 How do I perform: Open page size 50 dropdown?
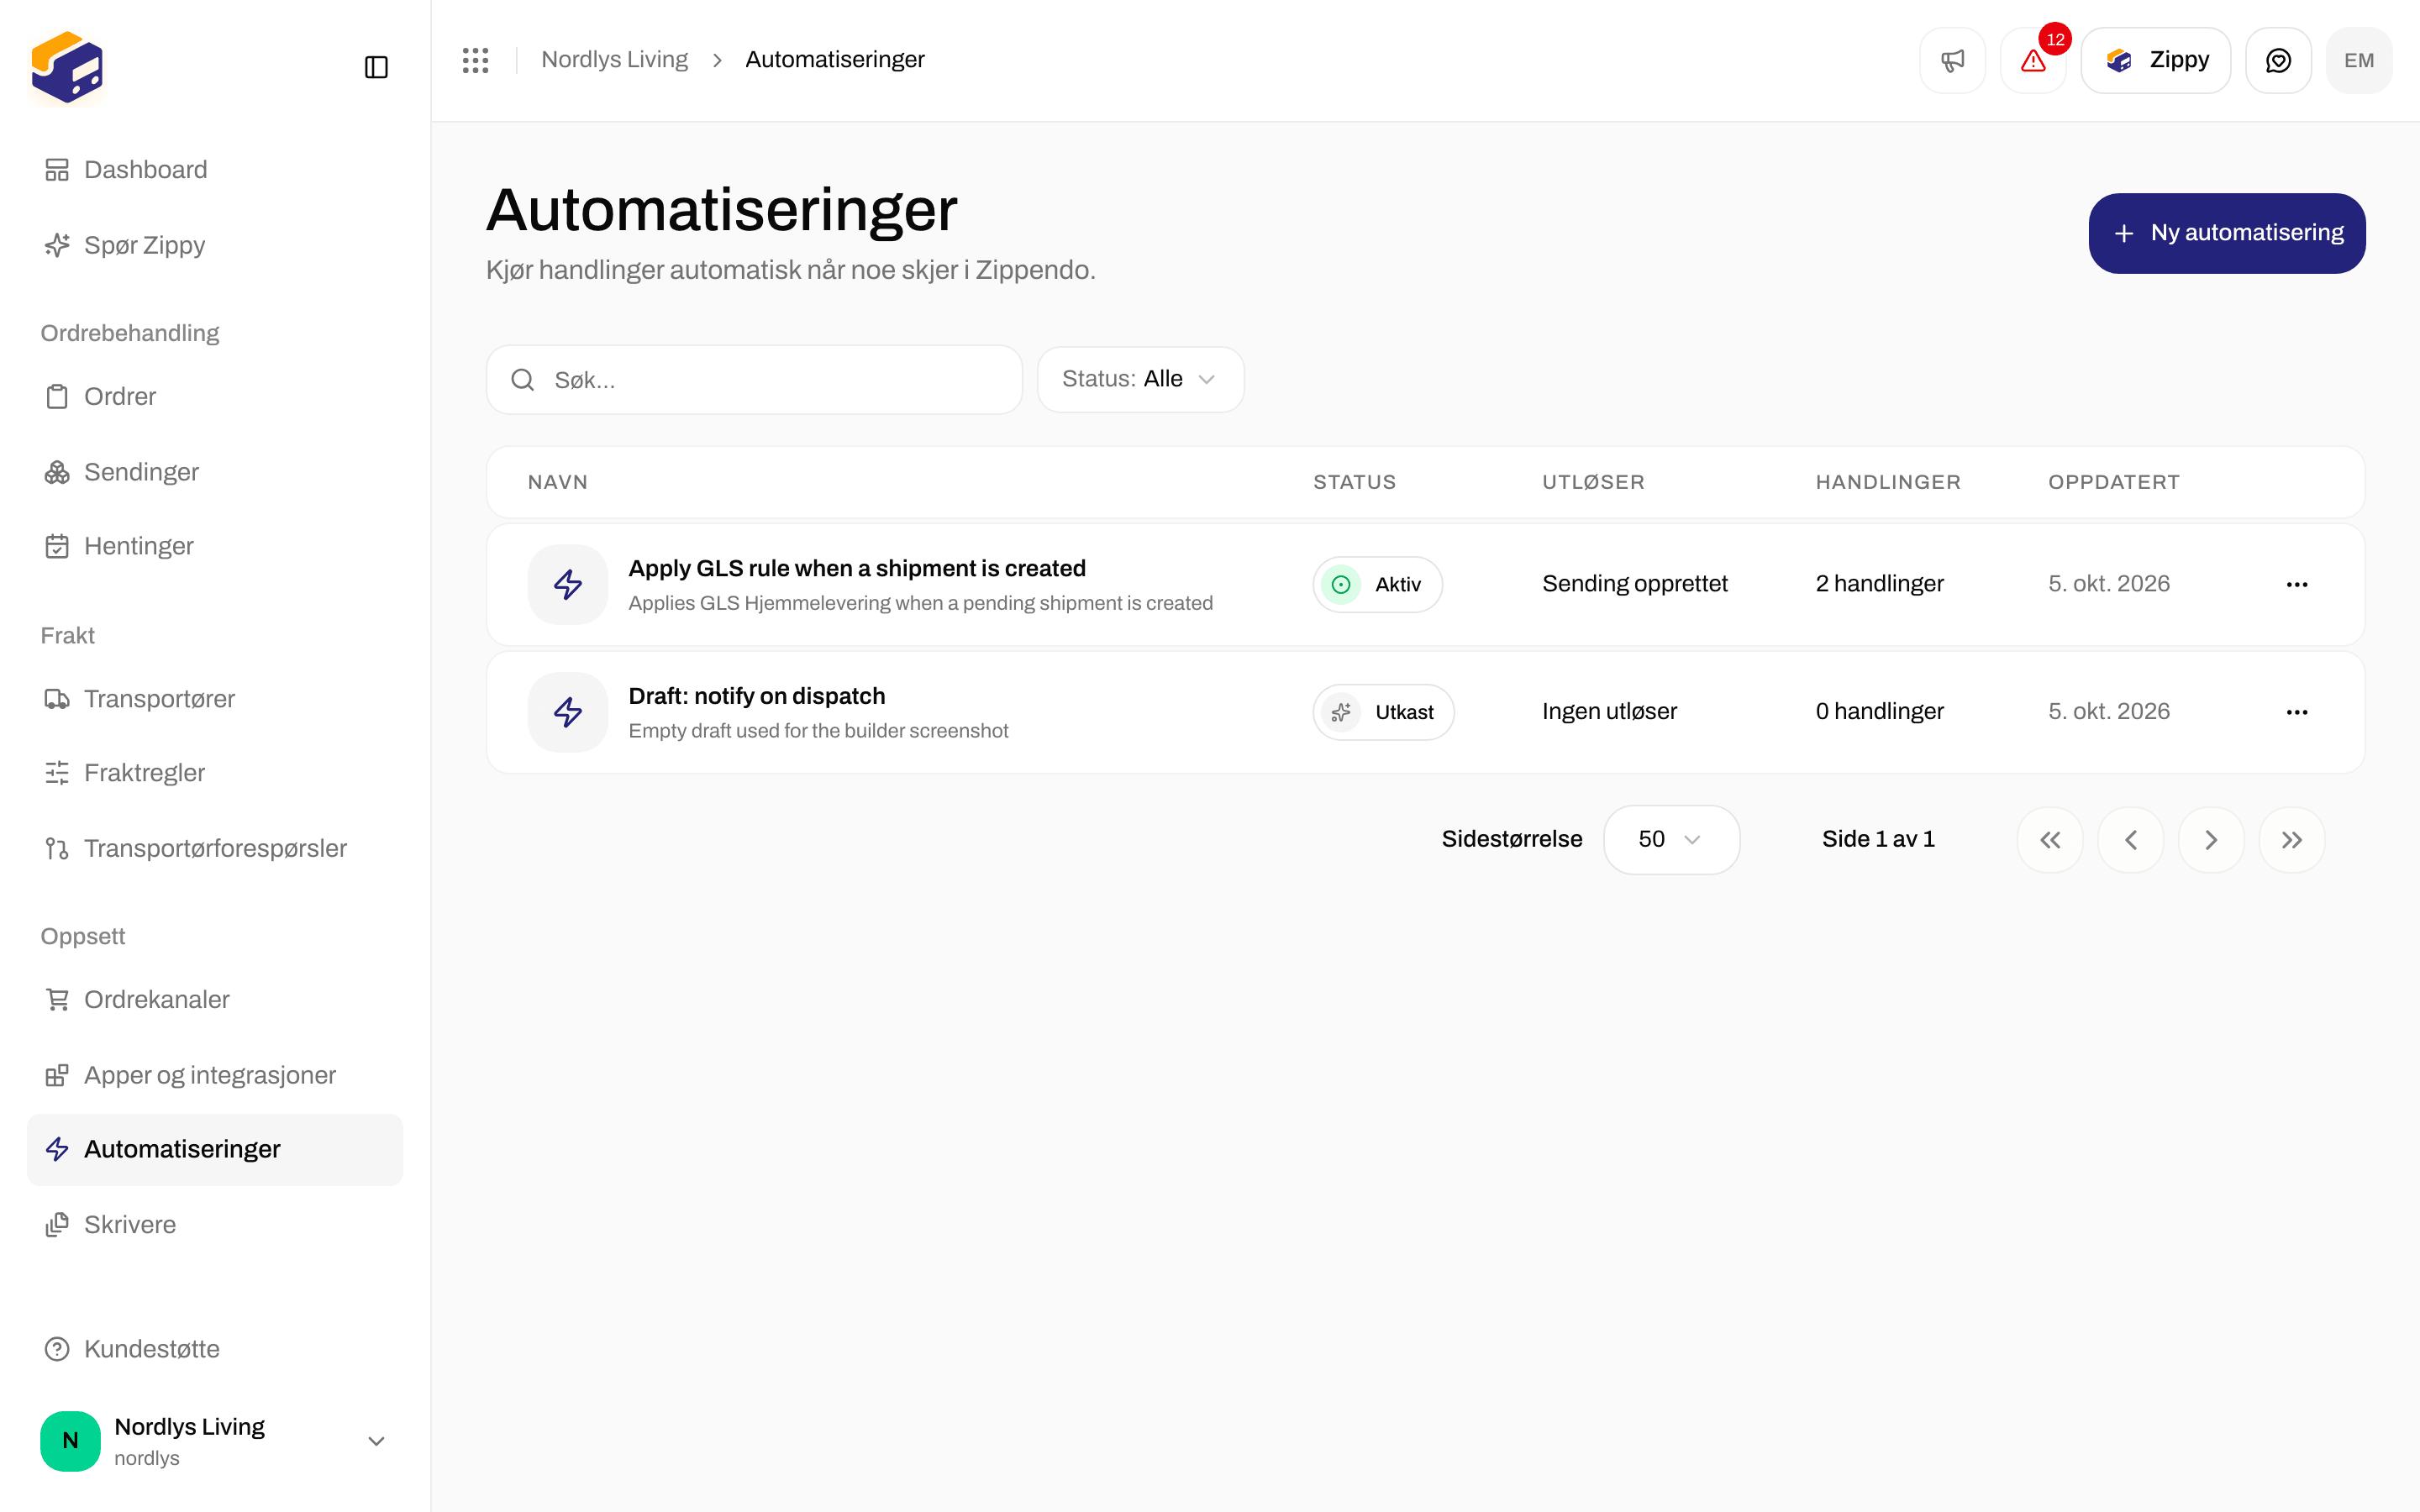tap(1671, 839)
